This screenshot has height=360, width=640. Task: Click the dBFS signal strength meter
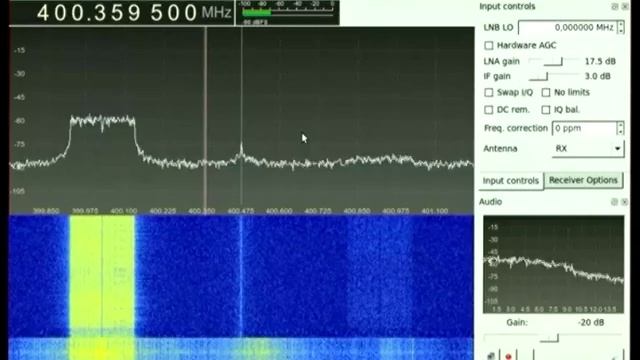(287, 12)
